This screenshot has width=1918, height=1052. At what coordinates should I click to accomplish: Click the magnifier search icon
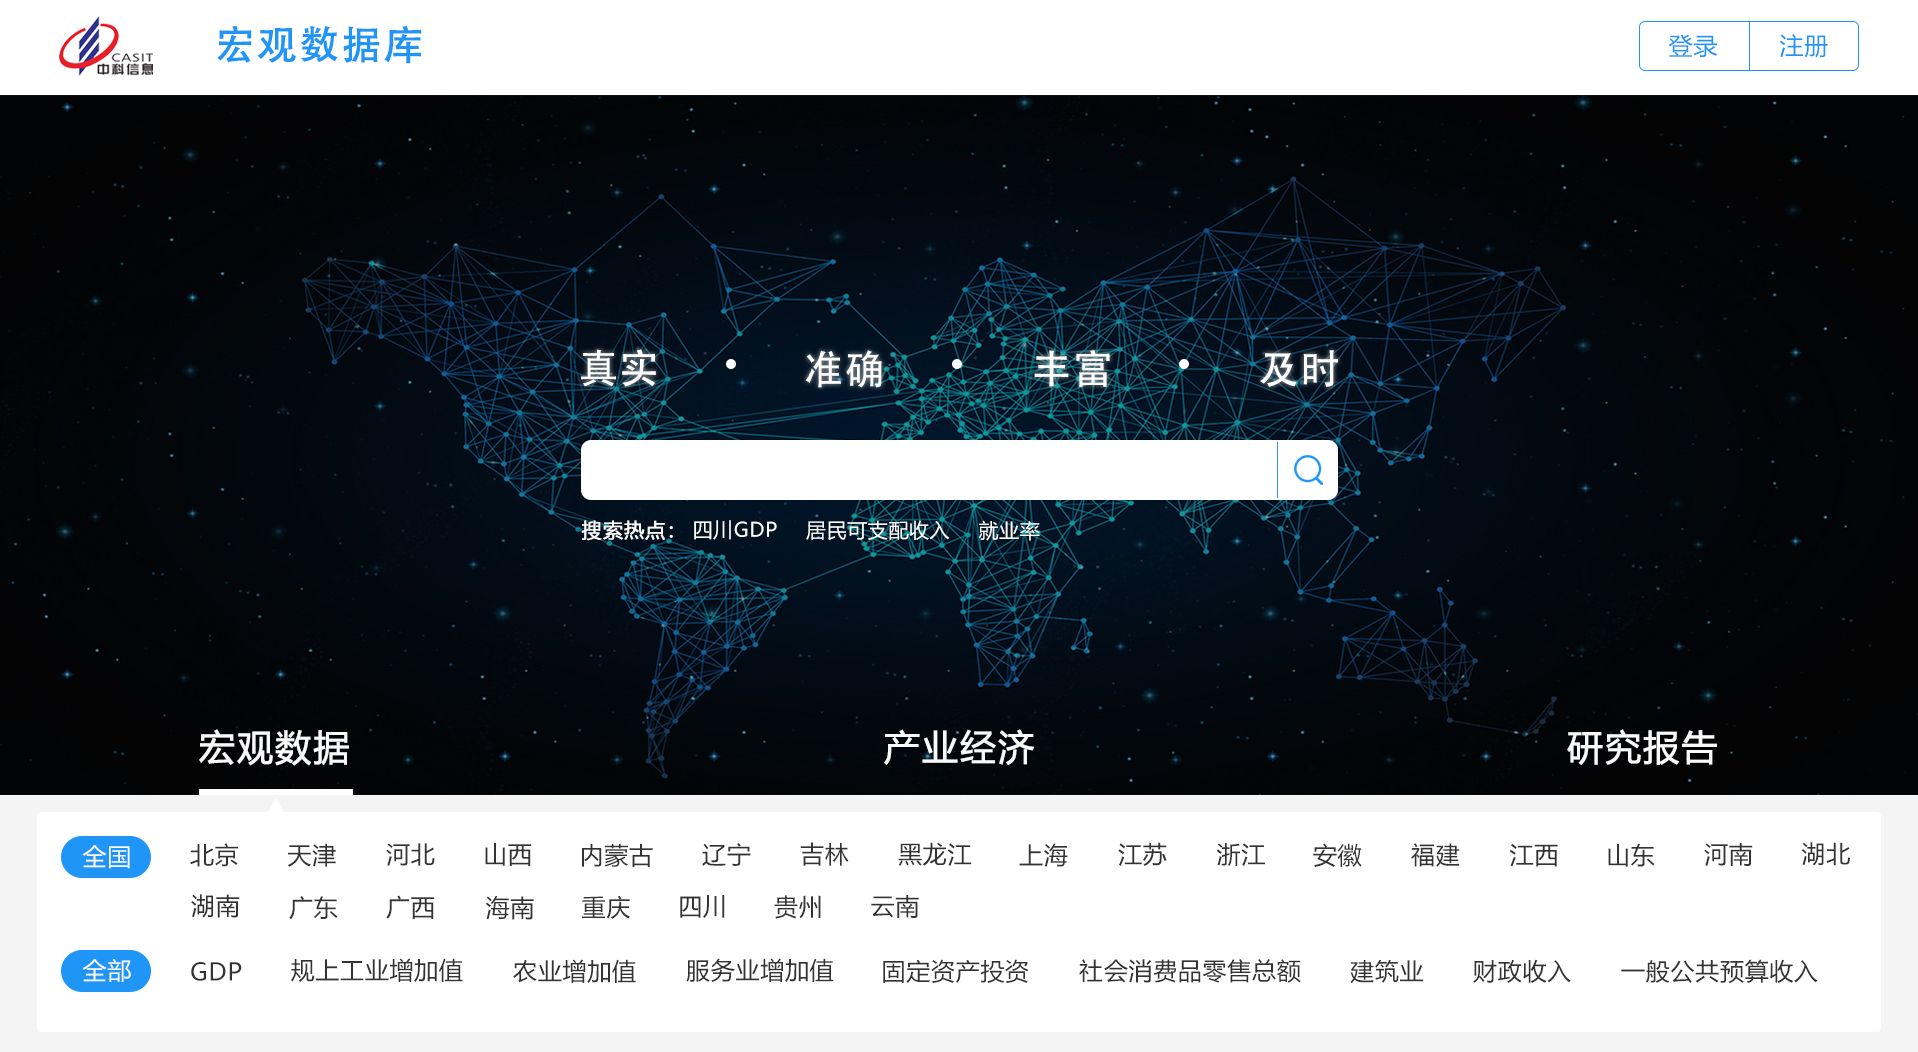tap(1308, 470)
